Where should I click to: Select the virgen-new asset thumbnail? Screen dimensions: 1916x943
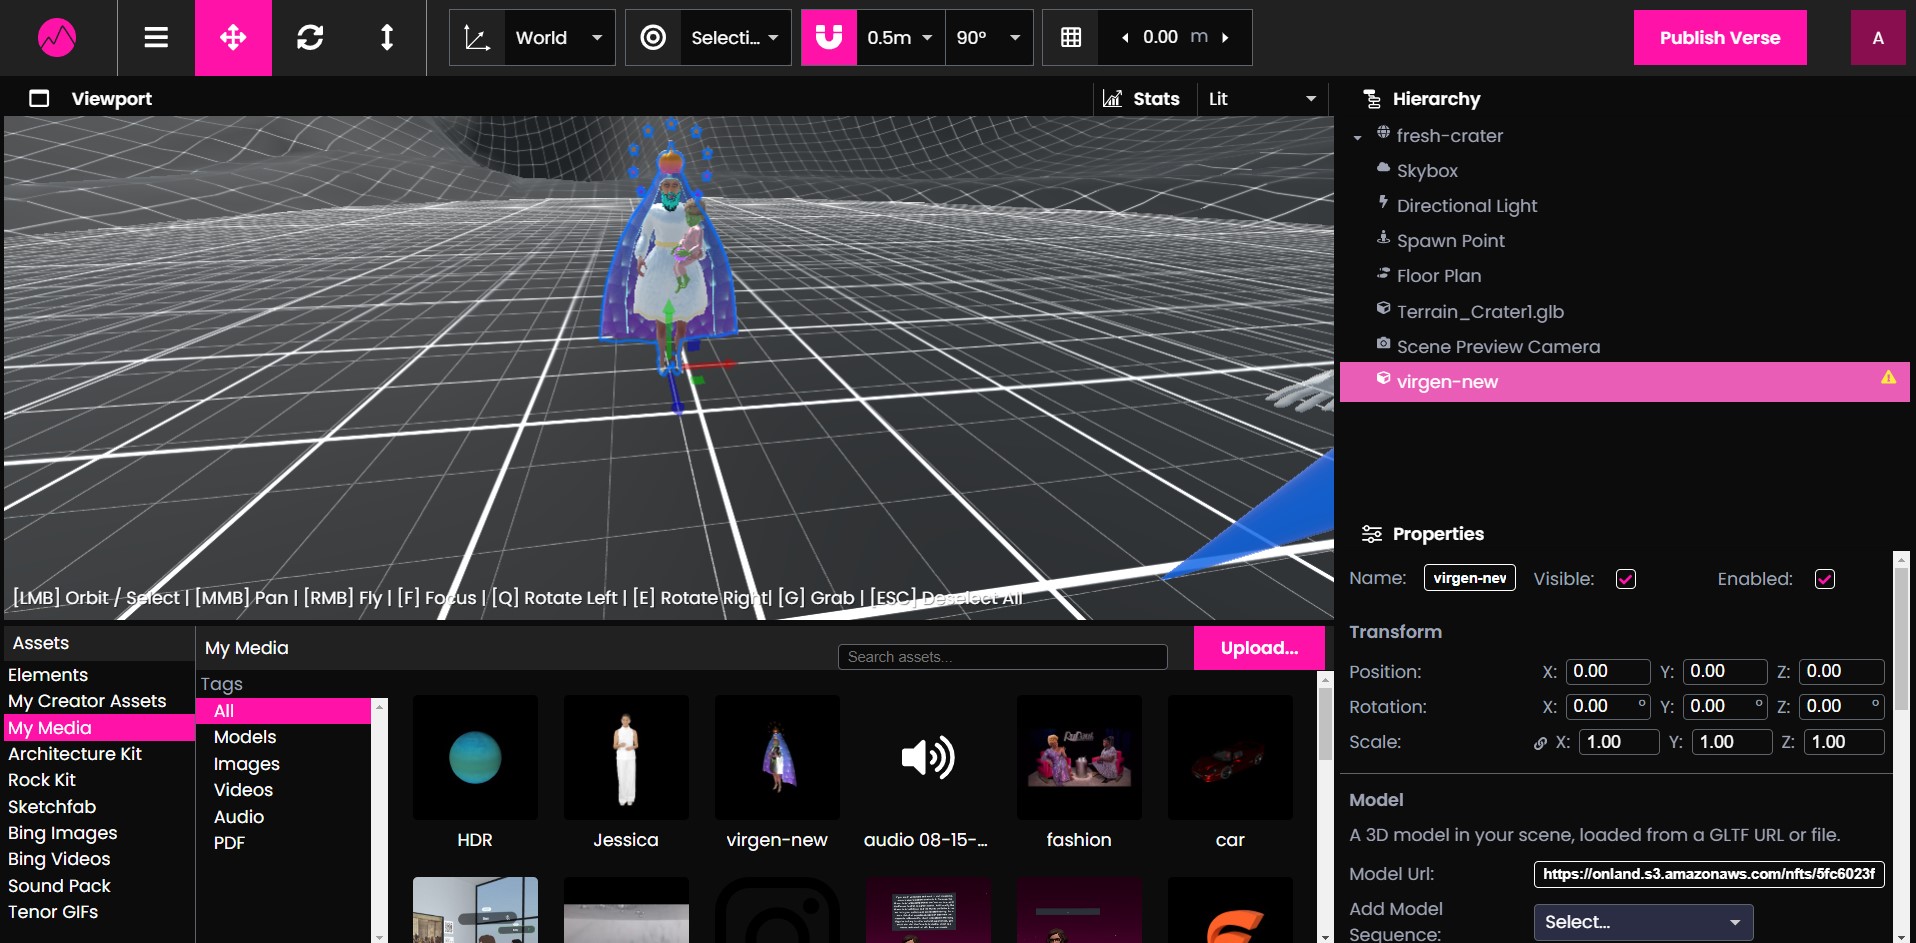[x=777, y=758]
